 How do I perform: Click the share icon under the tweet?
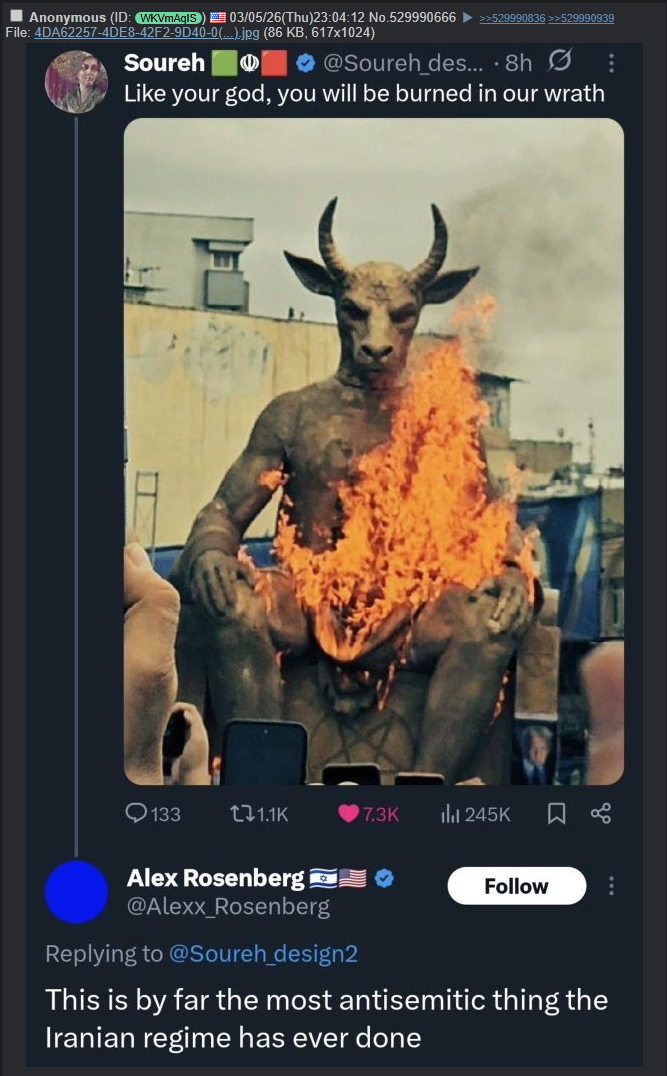[600, 814]
